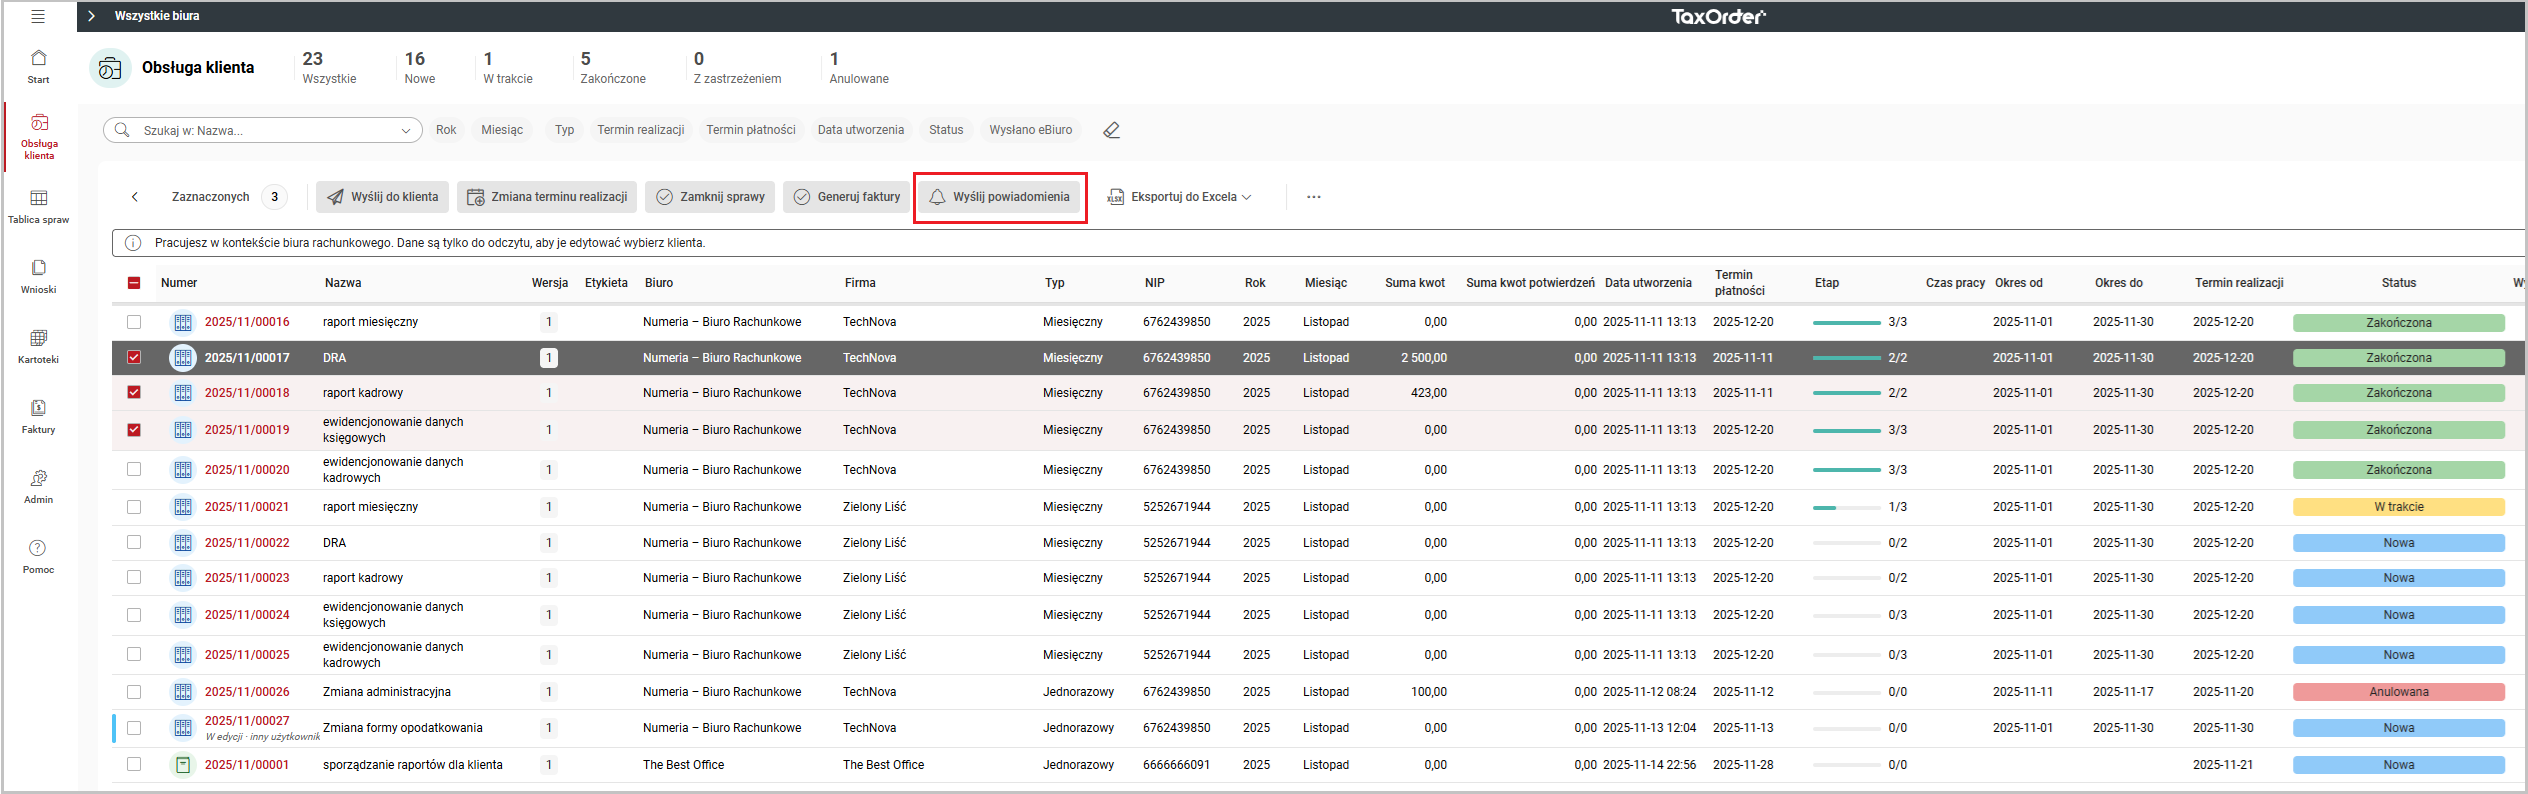Click Generuj faktury button
This screenshot has width=2528, height=794.
click(847, 197)
